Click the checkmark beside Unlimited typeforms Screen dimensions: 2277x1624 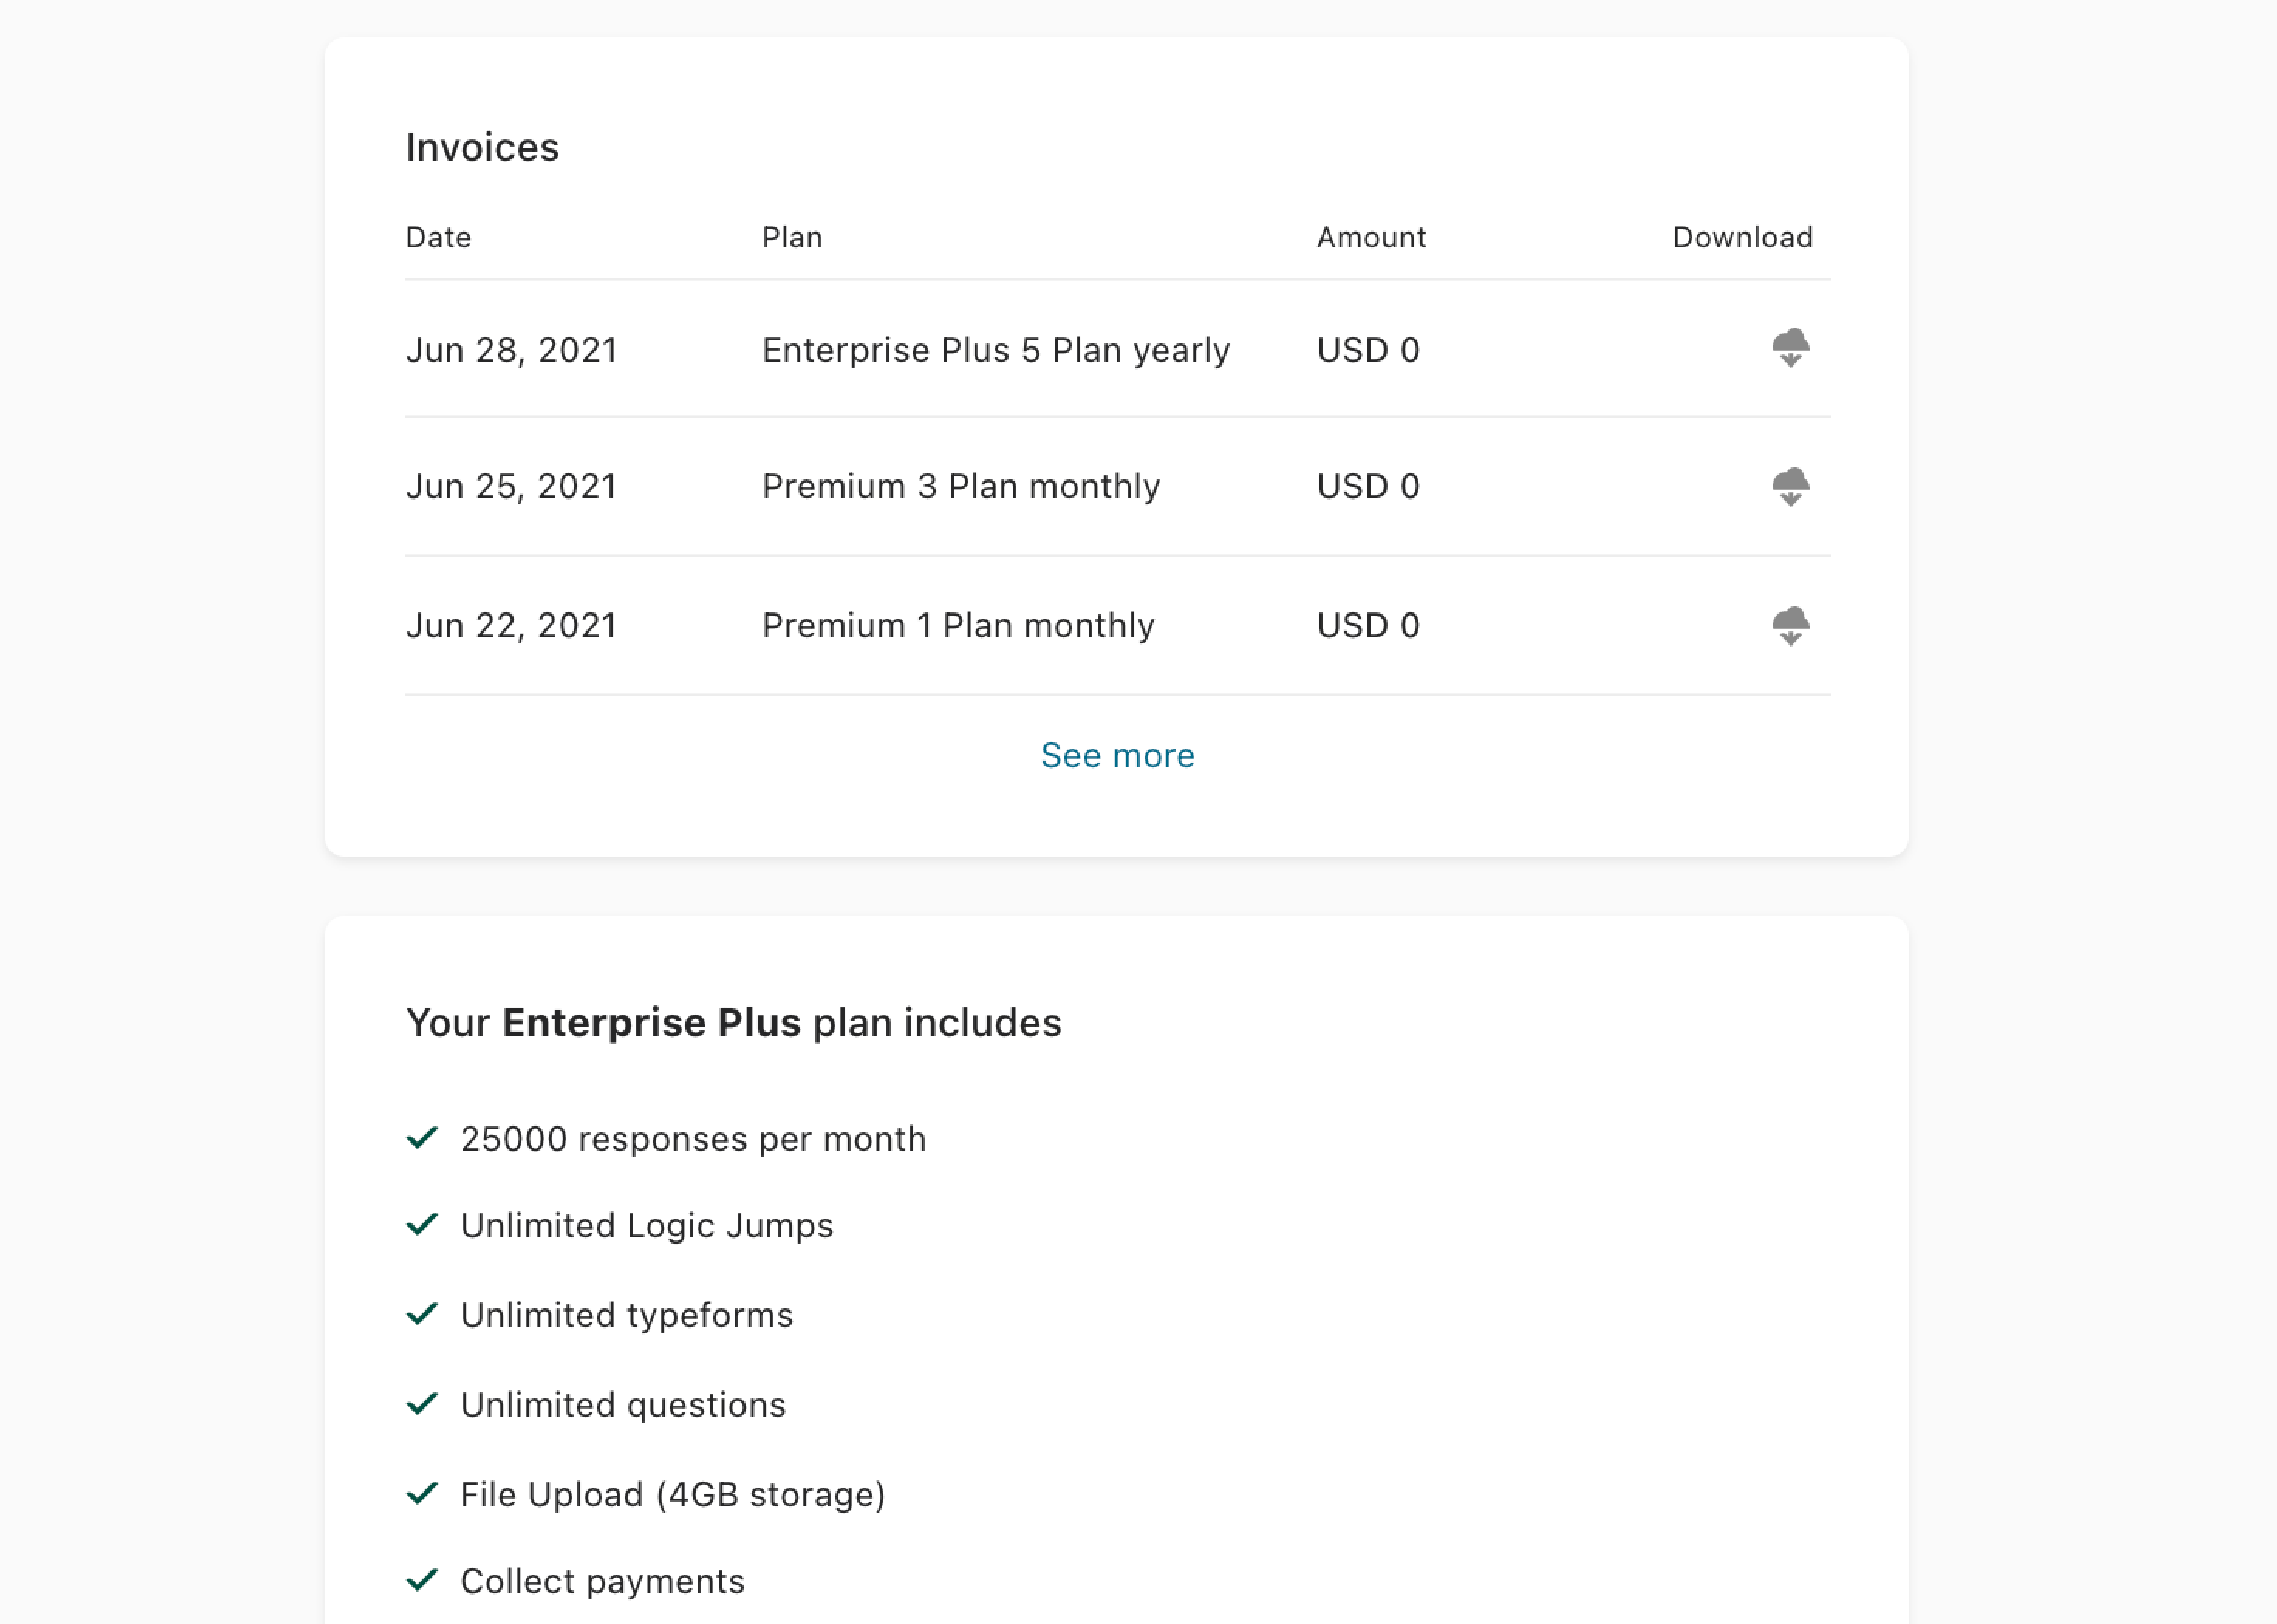point(422,1313)
